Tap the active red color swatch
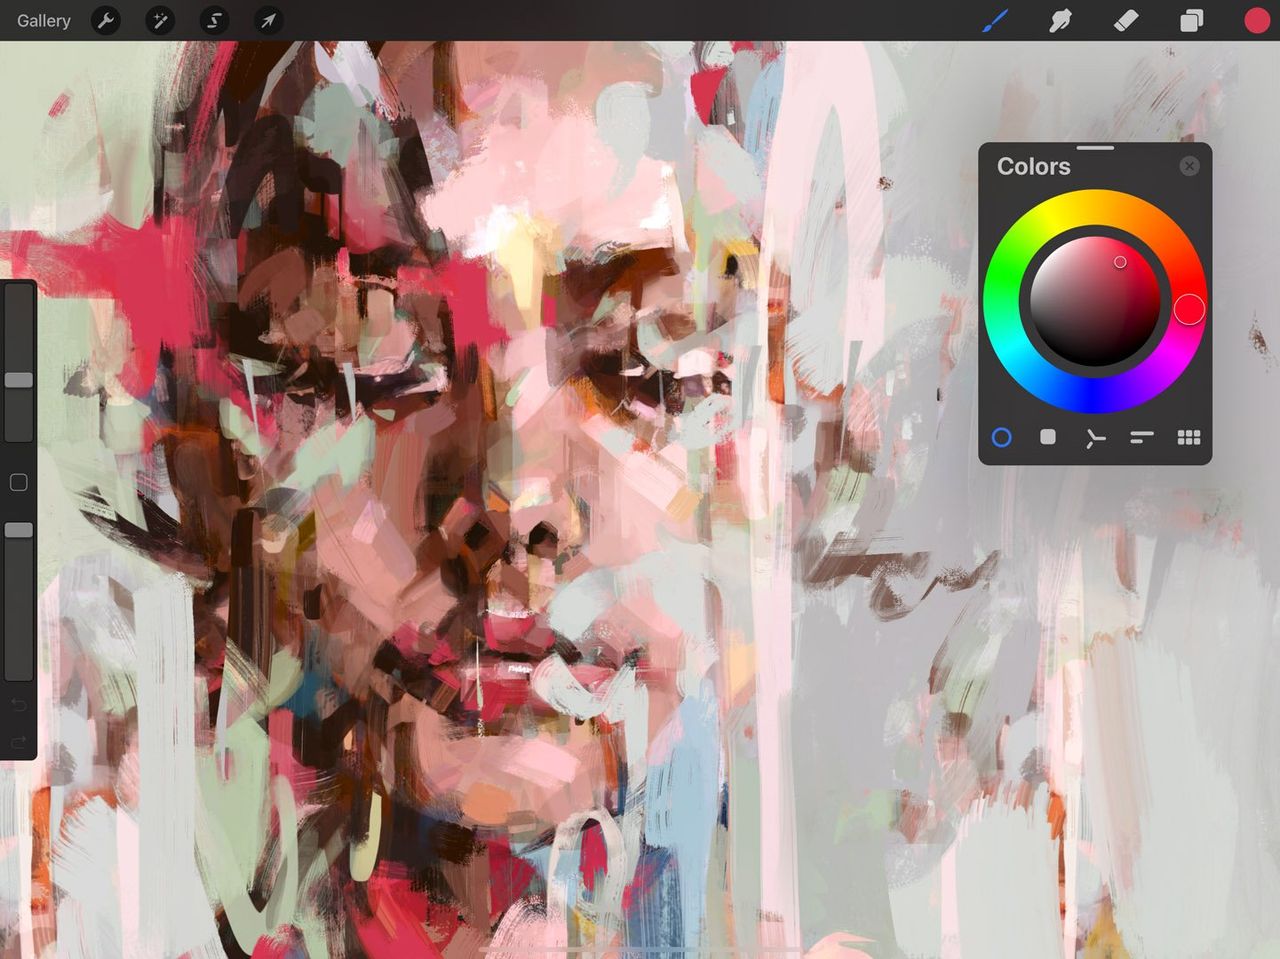 point(1257,20)
